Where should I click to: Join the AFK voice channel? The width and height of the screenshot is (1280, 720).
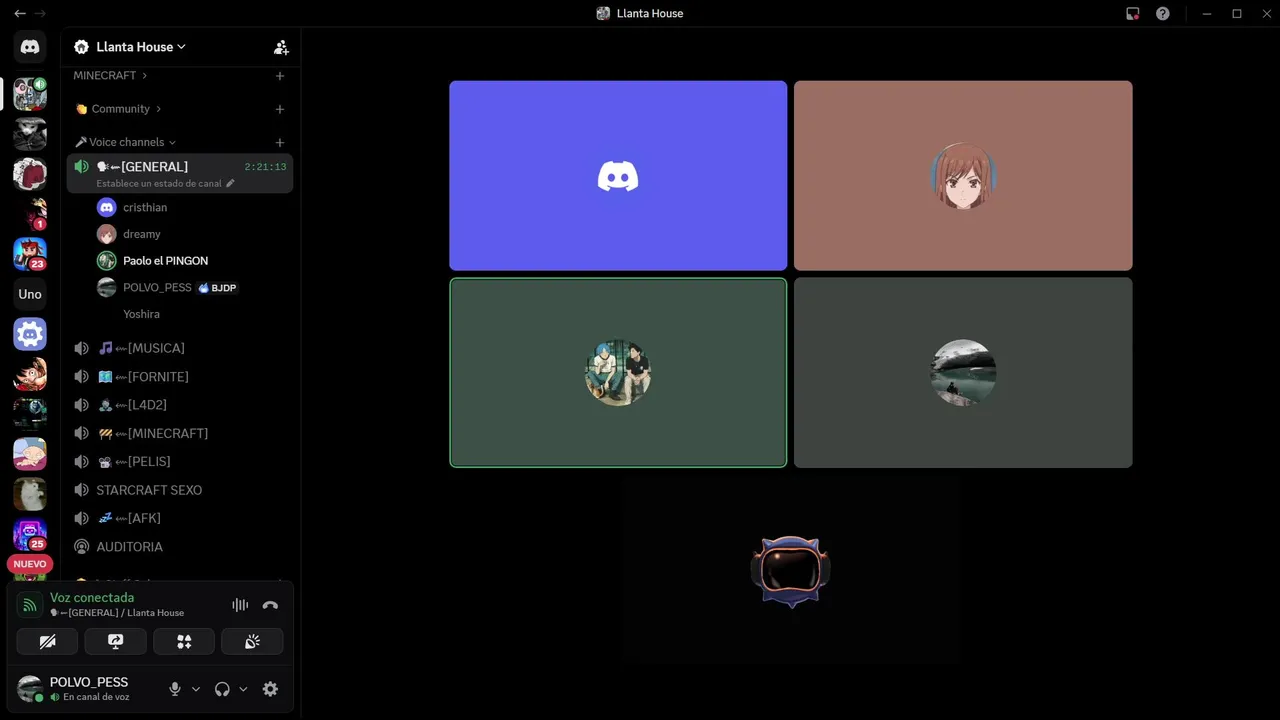click(180, 518)
